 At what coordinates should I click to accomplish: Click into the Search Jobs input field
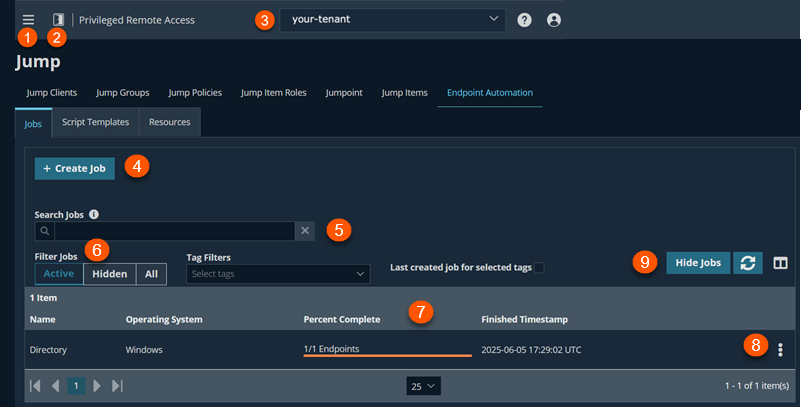point(175,231)
